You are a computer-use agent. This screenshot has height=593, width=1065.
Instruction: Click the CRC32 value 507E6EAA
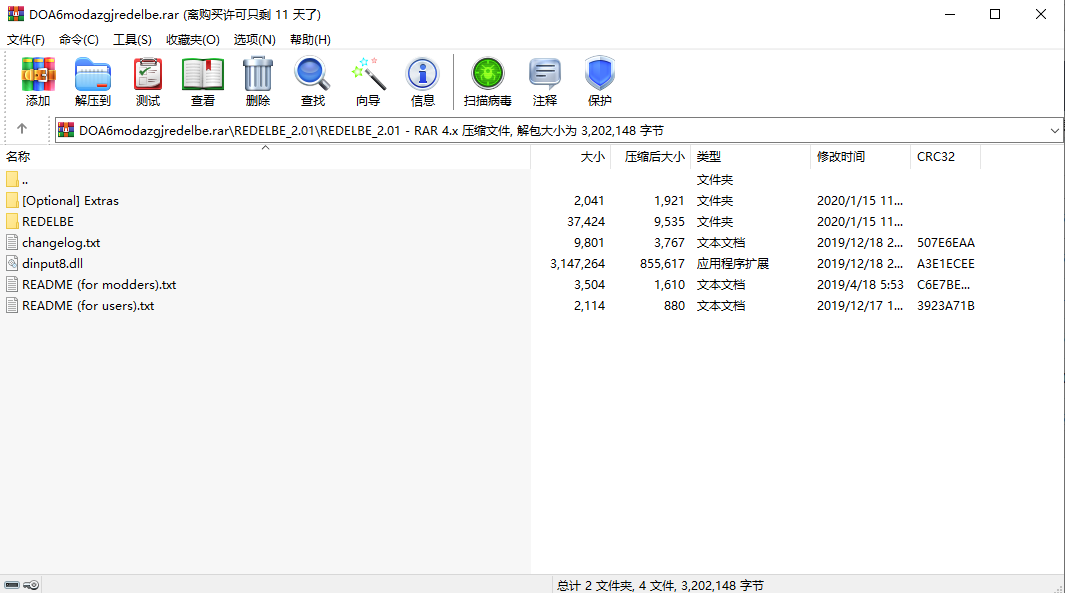(945, 242)
